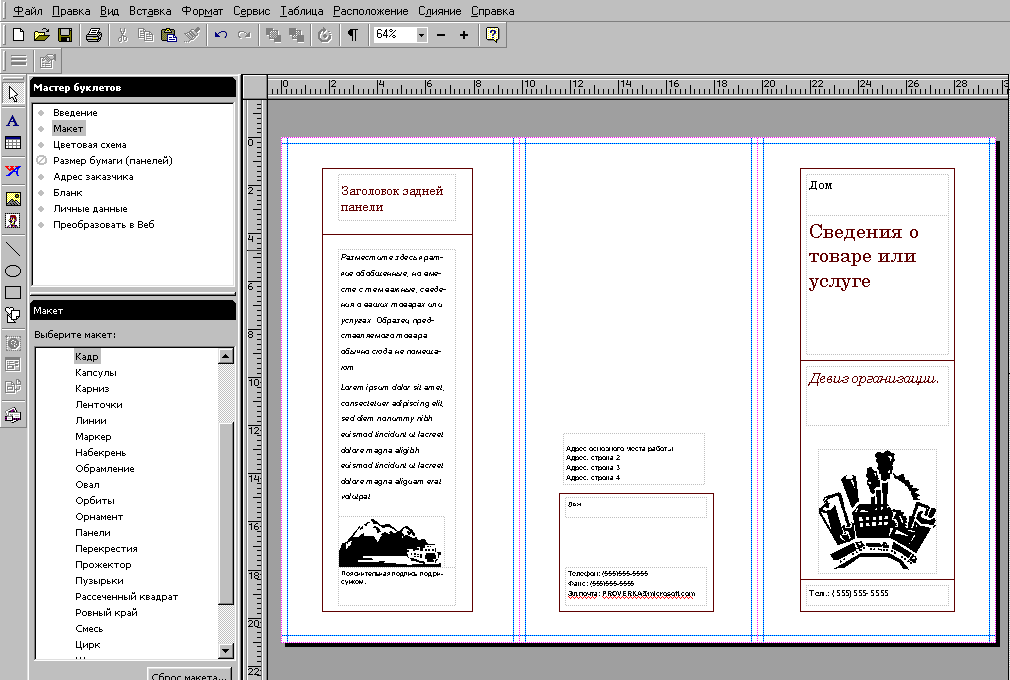Click the Save diskette icon
This screenshot has height=680, width=1010.
[65, 35]
